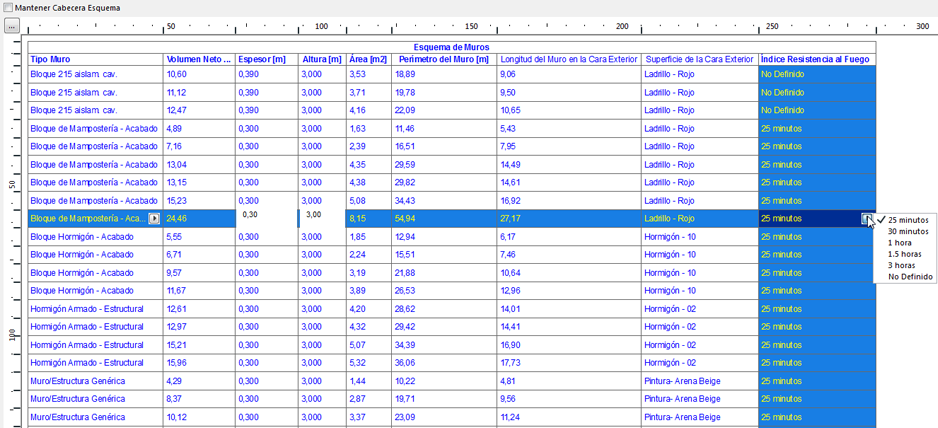938x428 pixels.
Task: Open the wall type arrow in the selected row
Action: pos(154,218)
